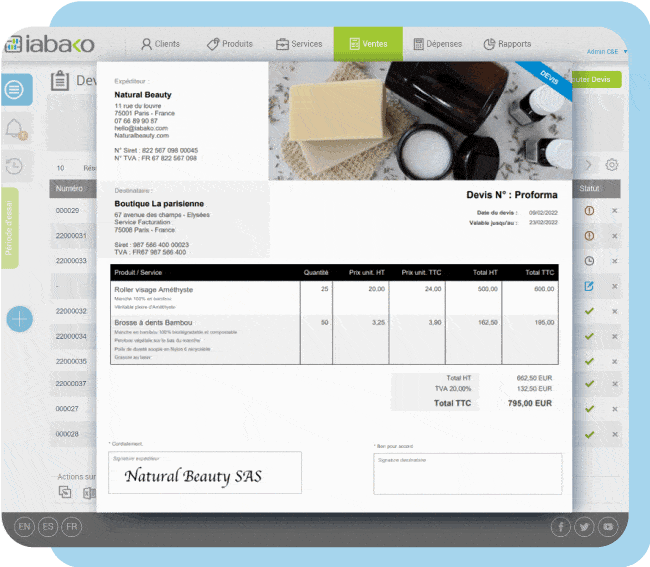650x567 pixels.
Task: Click the green check status for 000027
Action: tap(589, 409)
